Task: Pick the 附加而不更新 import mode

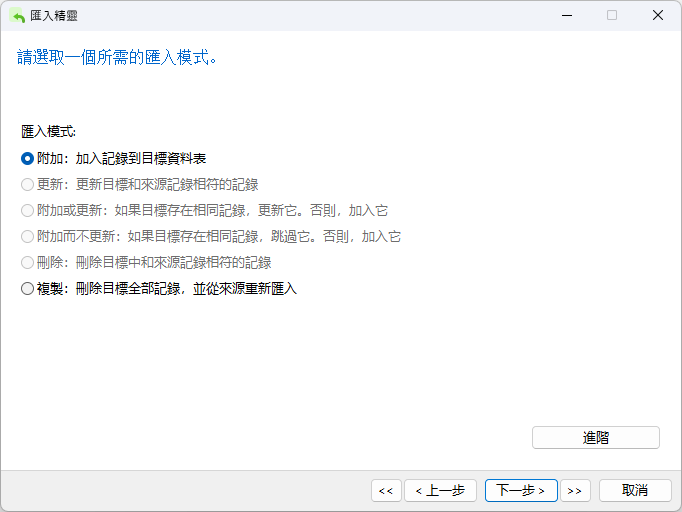Action: pos(27,236)
